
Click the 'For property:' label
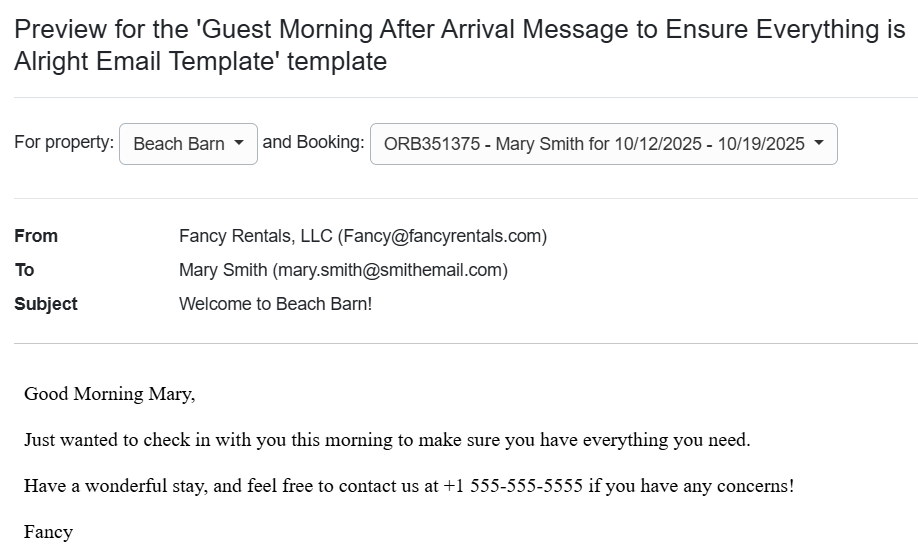pos(64,142)
